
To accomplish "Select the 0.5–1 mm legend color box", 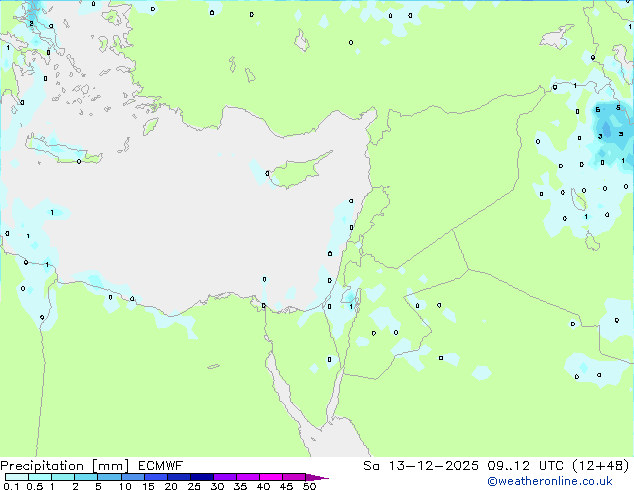I will (40, 477).
